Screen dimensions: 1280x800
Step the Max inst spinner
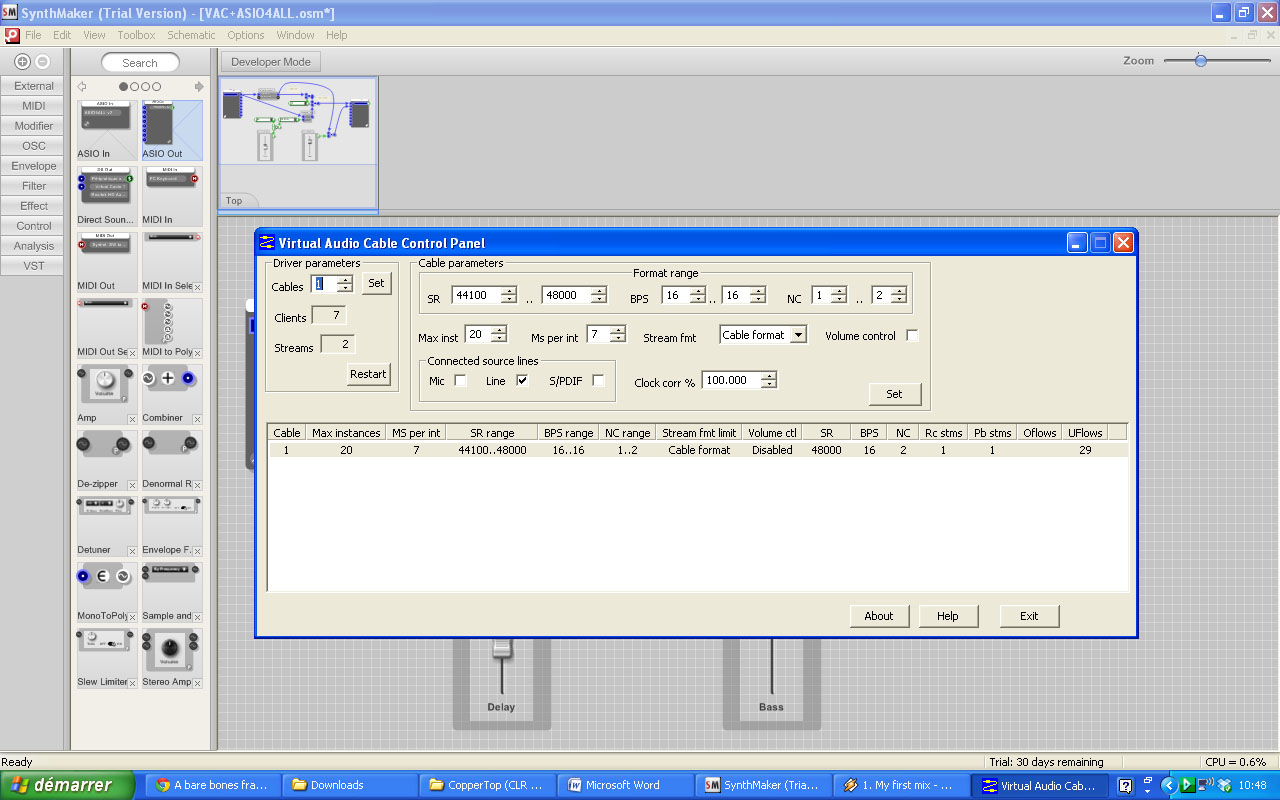pyautogui.click(x=498, y=334)
